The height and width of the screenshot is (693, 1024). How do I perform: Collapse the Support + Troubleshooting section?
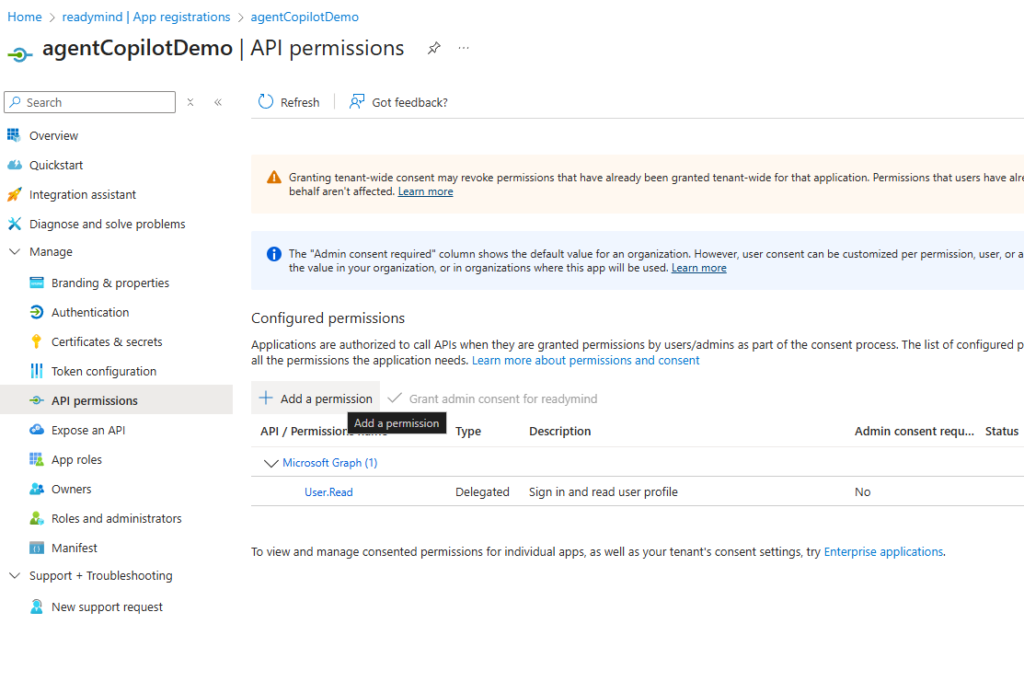click(14, 576)
